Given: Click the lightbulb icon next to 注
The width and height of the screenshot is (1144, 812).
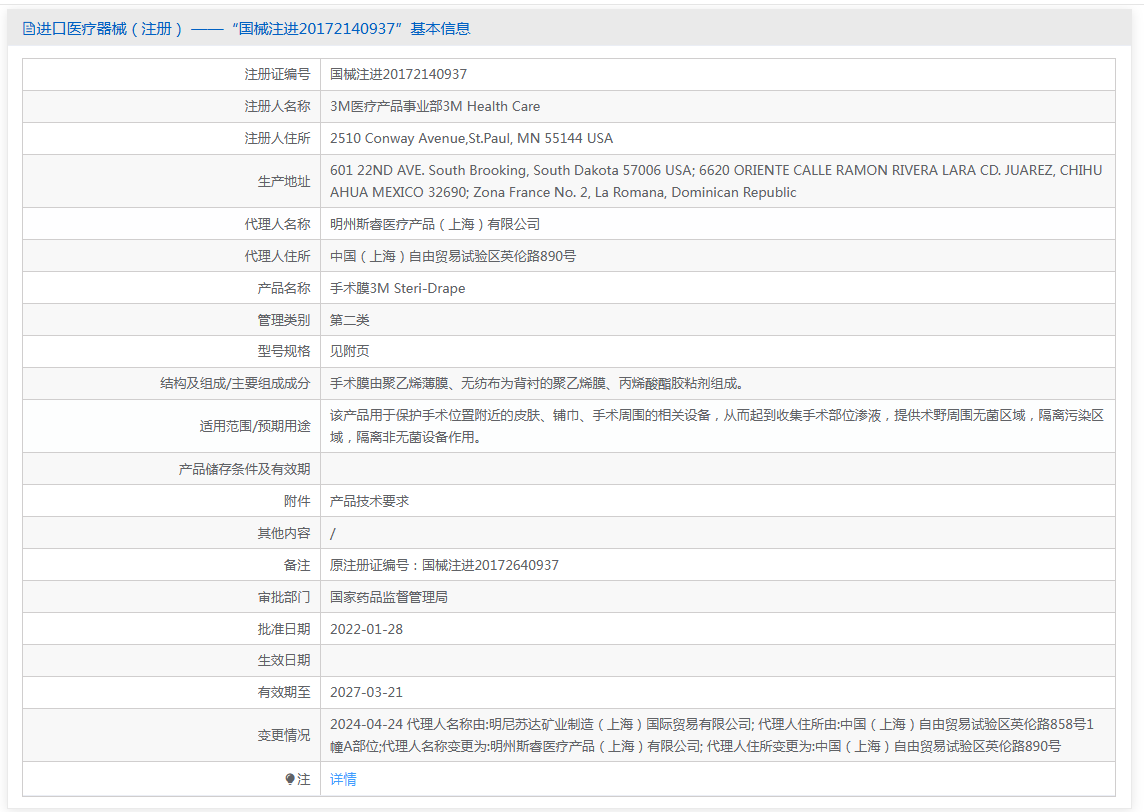Looking at the screenshot, I should pyautogui.click(x=290, y=779).
